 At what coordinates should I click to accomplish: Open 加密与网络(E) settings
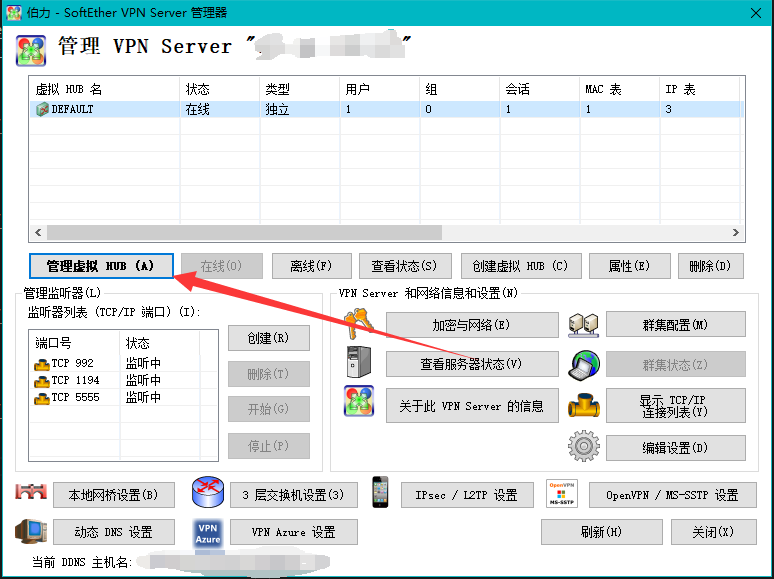pyautogui.click(x=472, y=325)
